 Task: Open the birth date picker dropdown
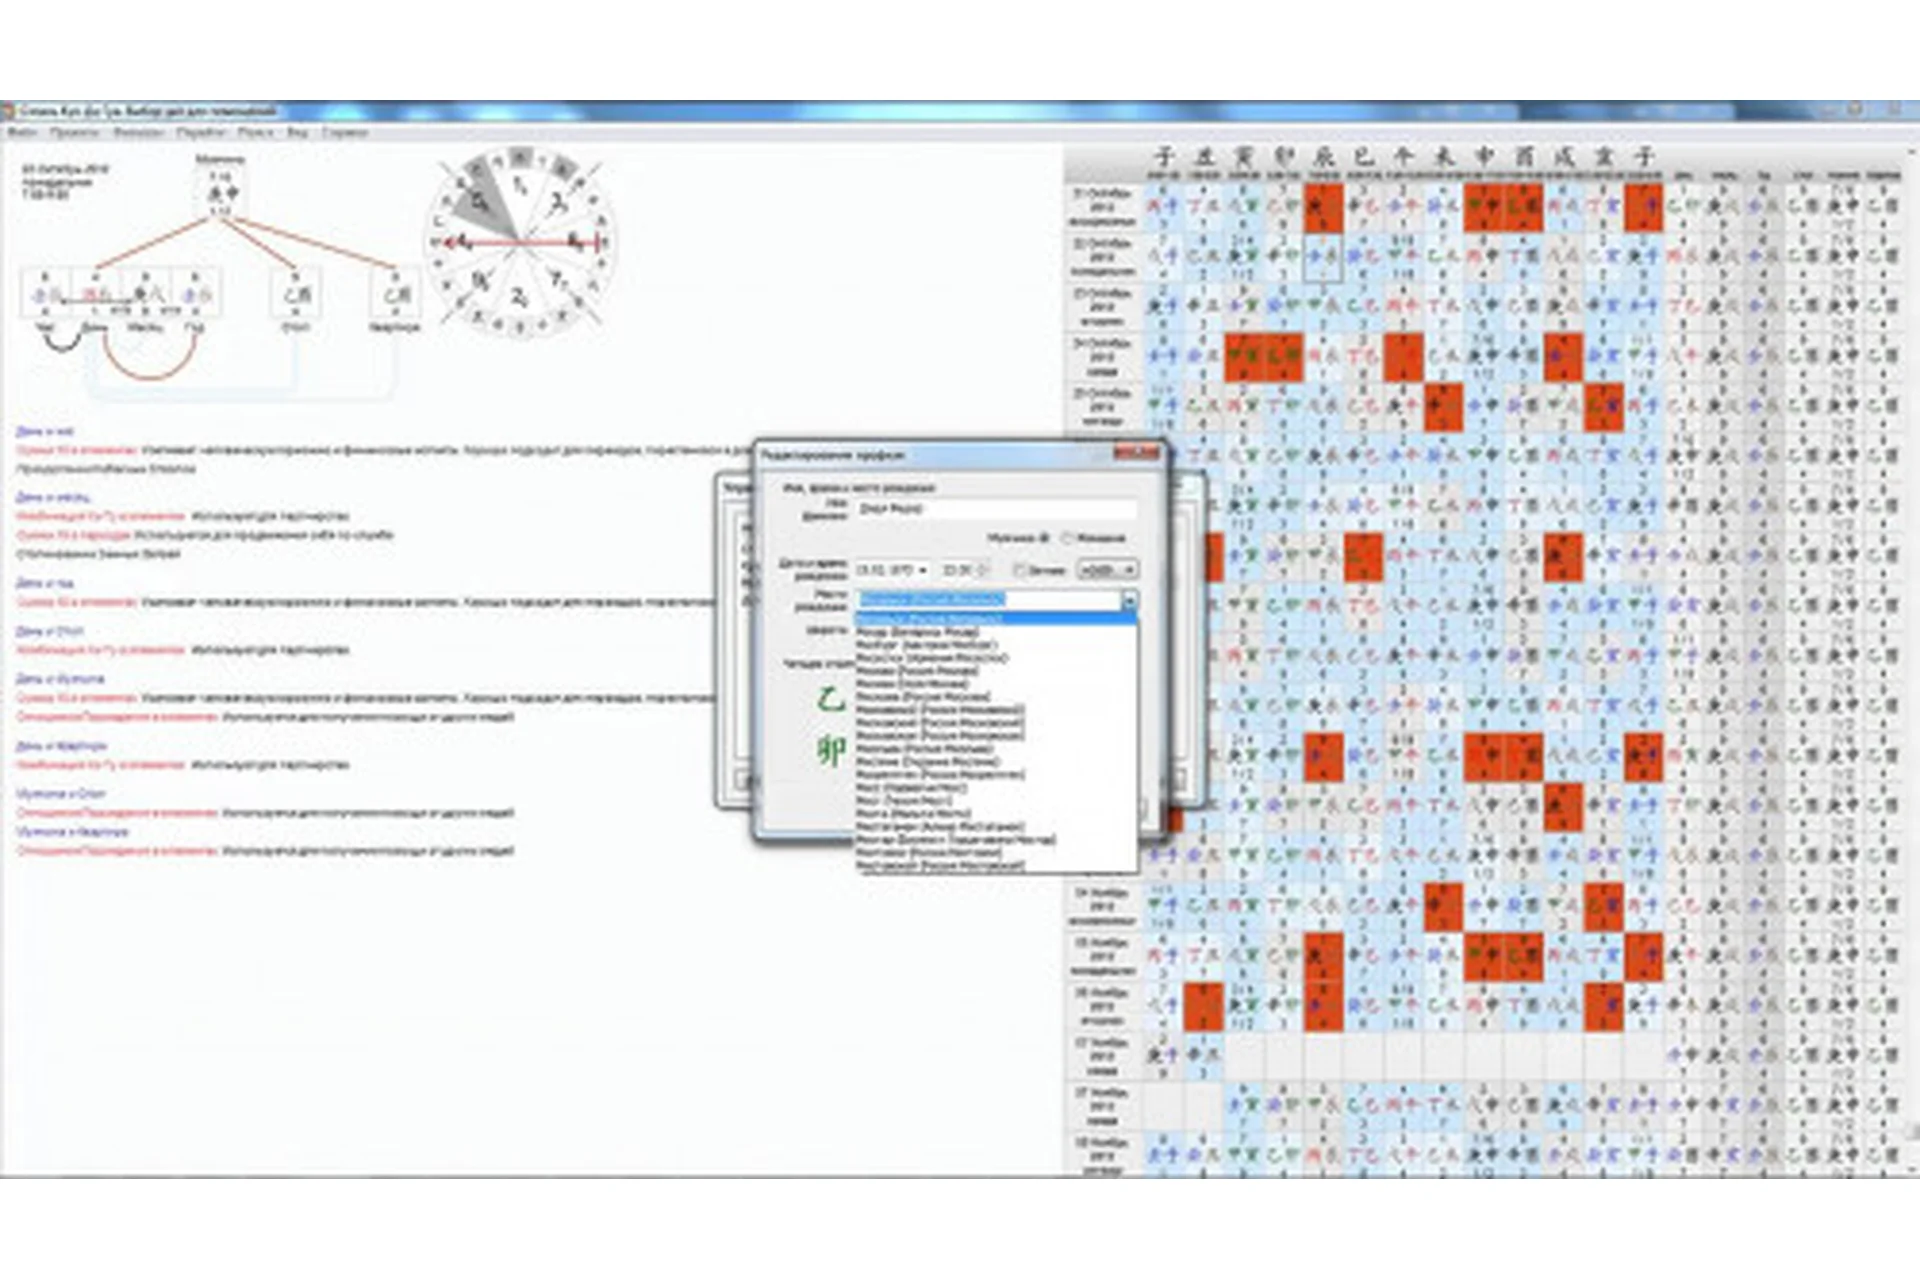922,570
